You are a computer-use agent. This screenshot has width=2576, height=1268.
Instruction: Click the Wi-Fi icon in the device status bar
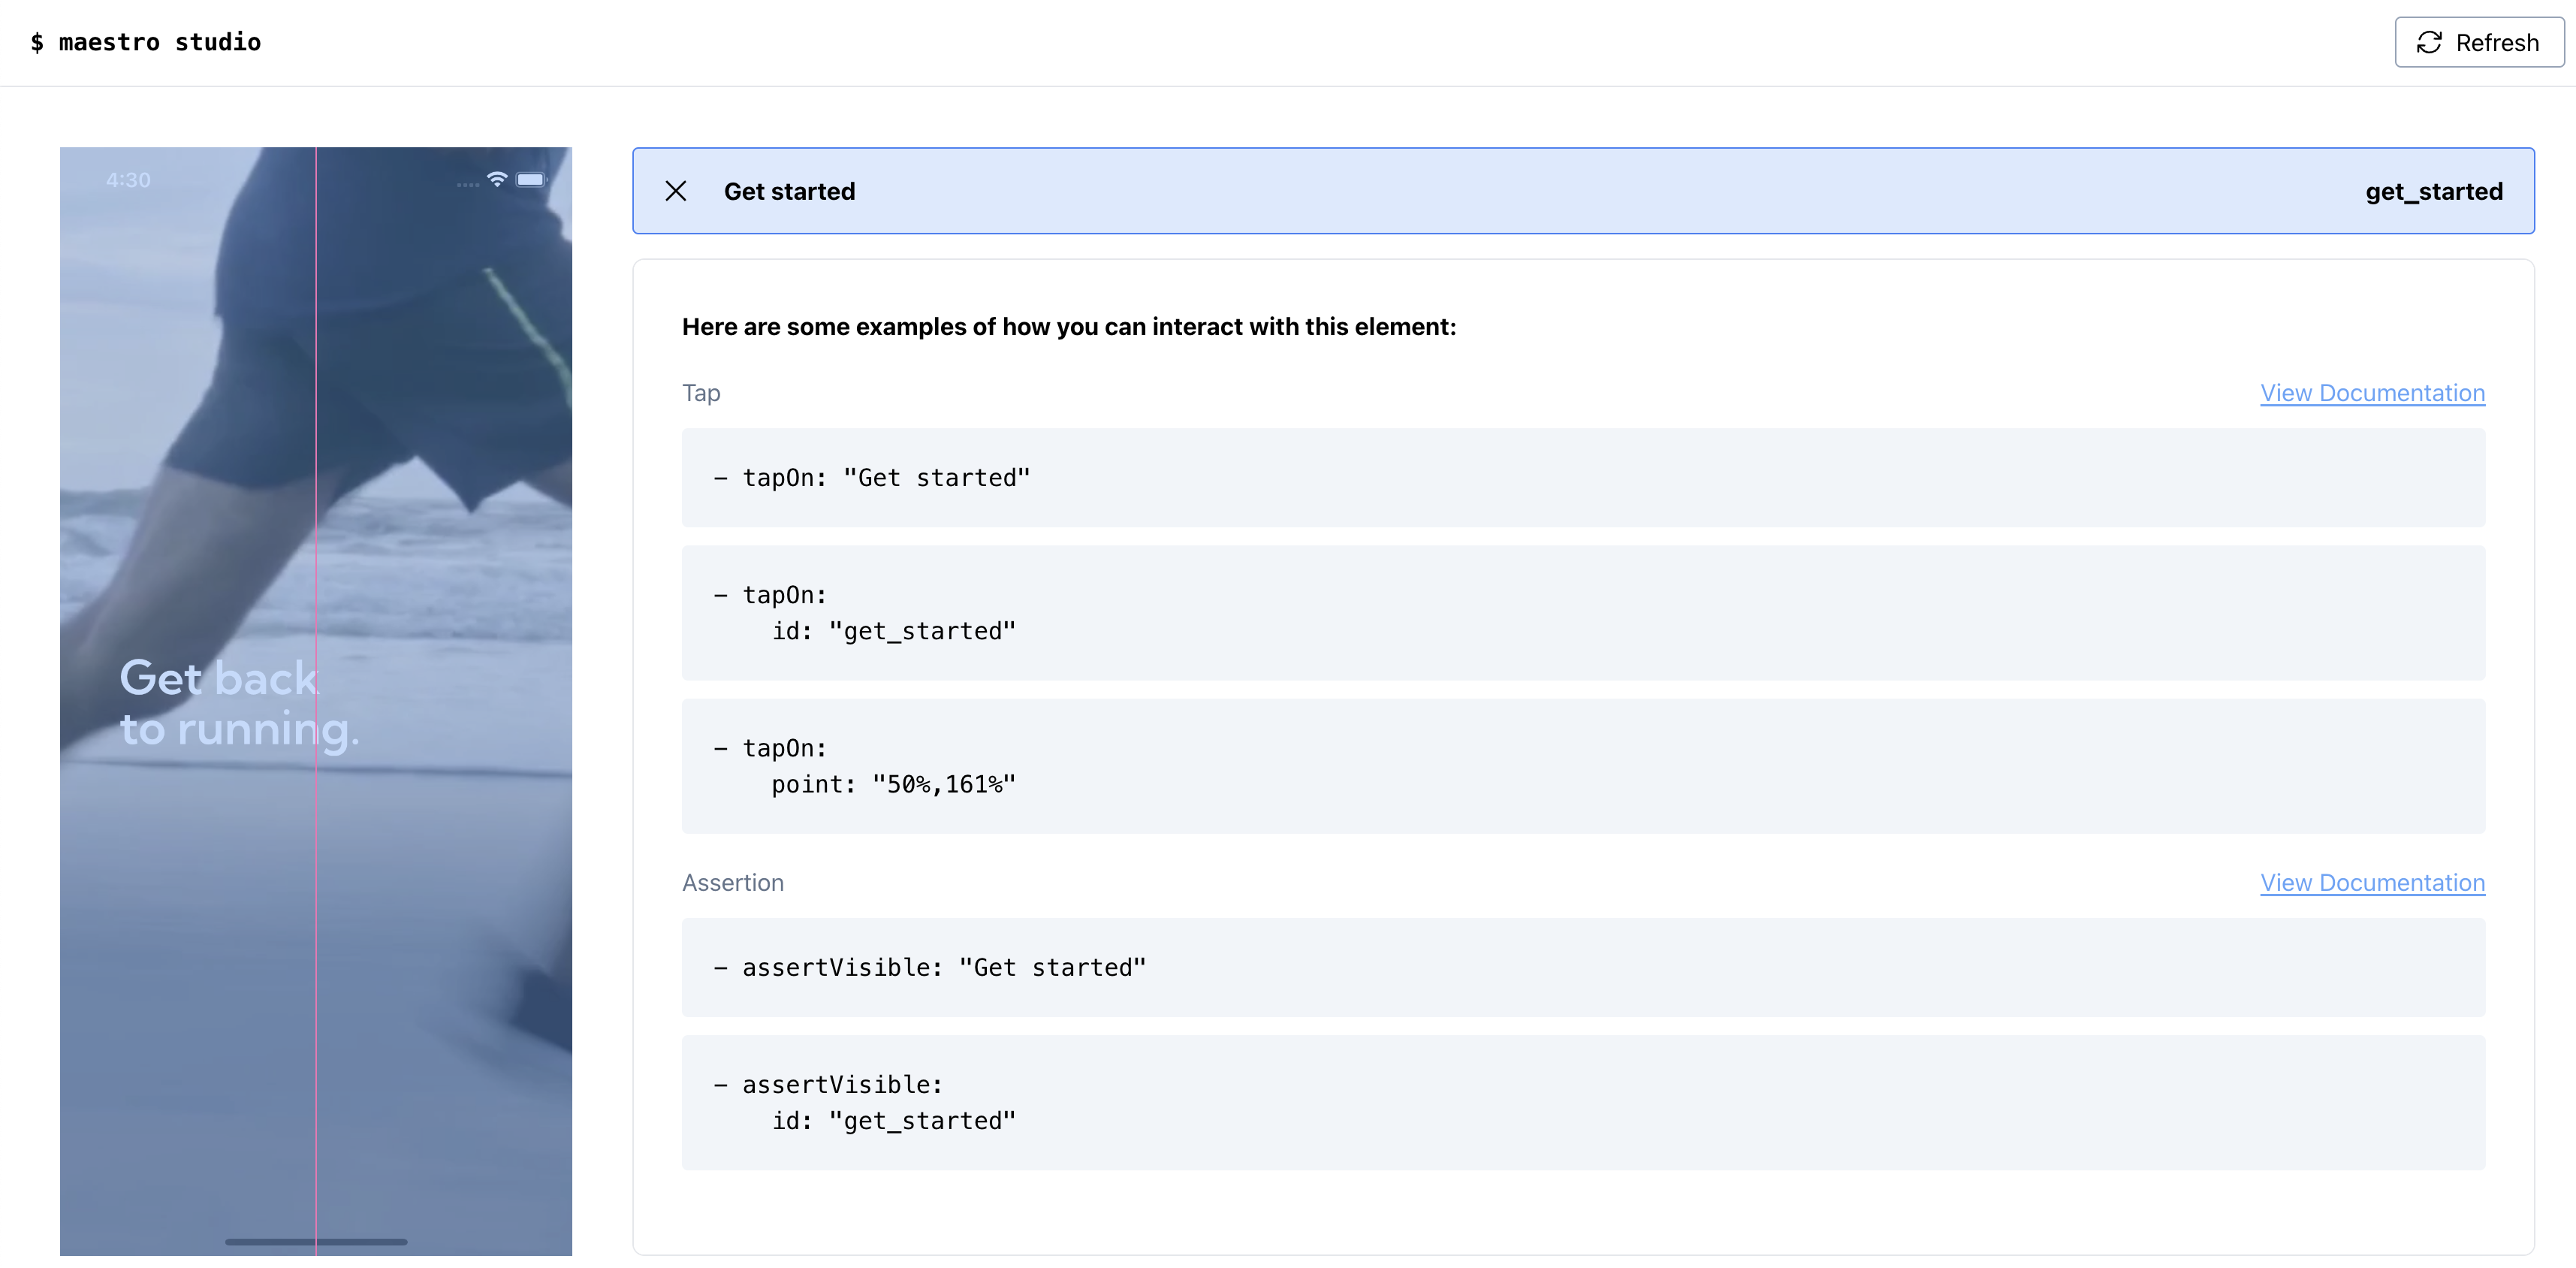pyautogui.click(x=497, y=178)
